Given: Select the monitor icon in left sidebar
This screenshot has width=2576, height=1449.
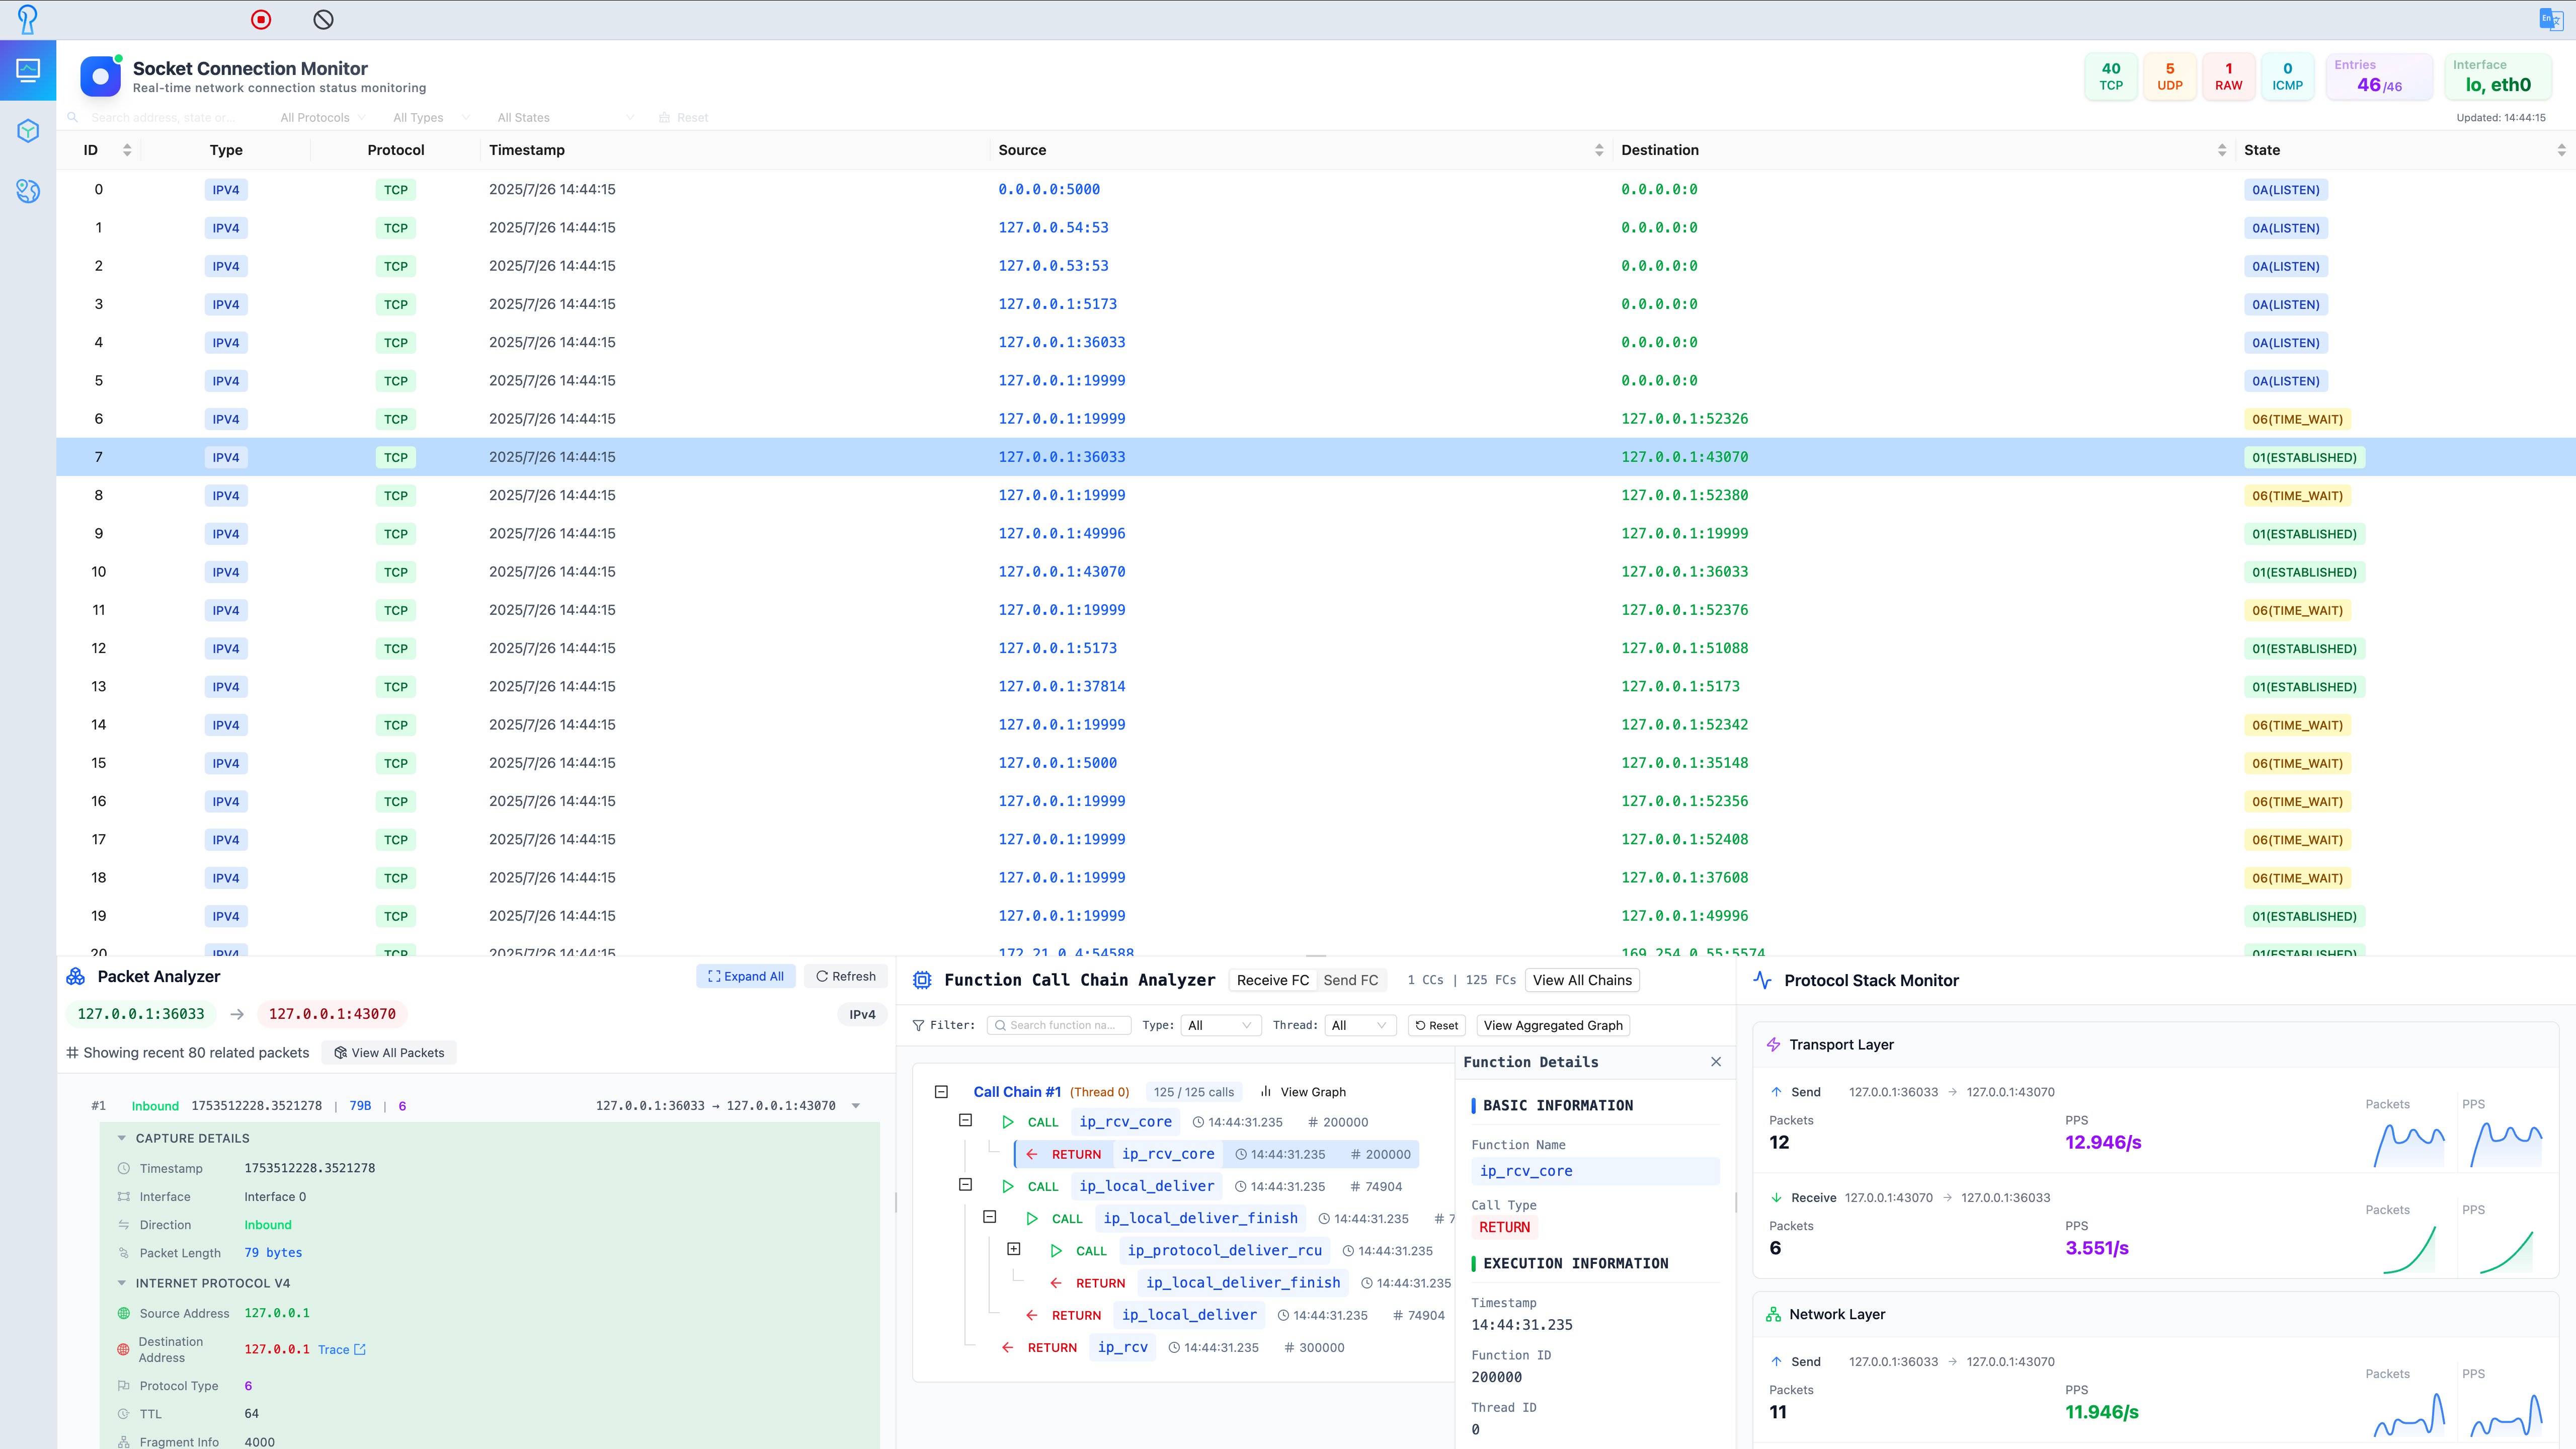Looking at the screenshot, I should coord(28,70).
